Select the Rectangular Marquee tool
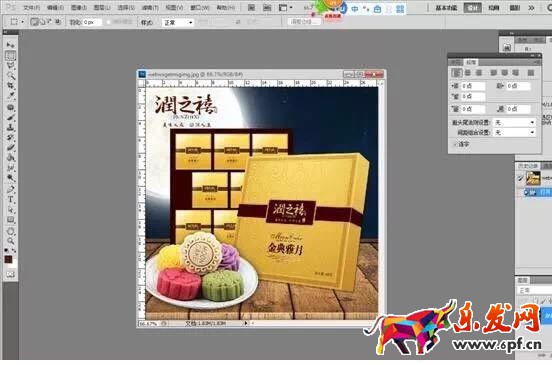 11,56
